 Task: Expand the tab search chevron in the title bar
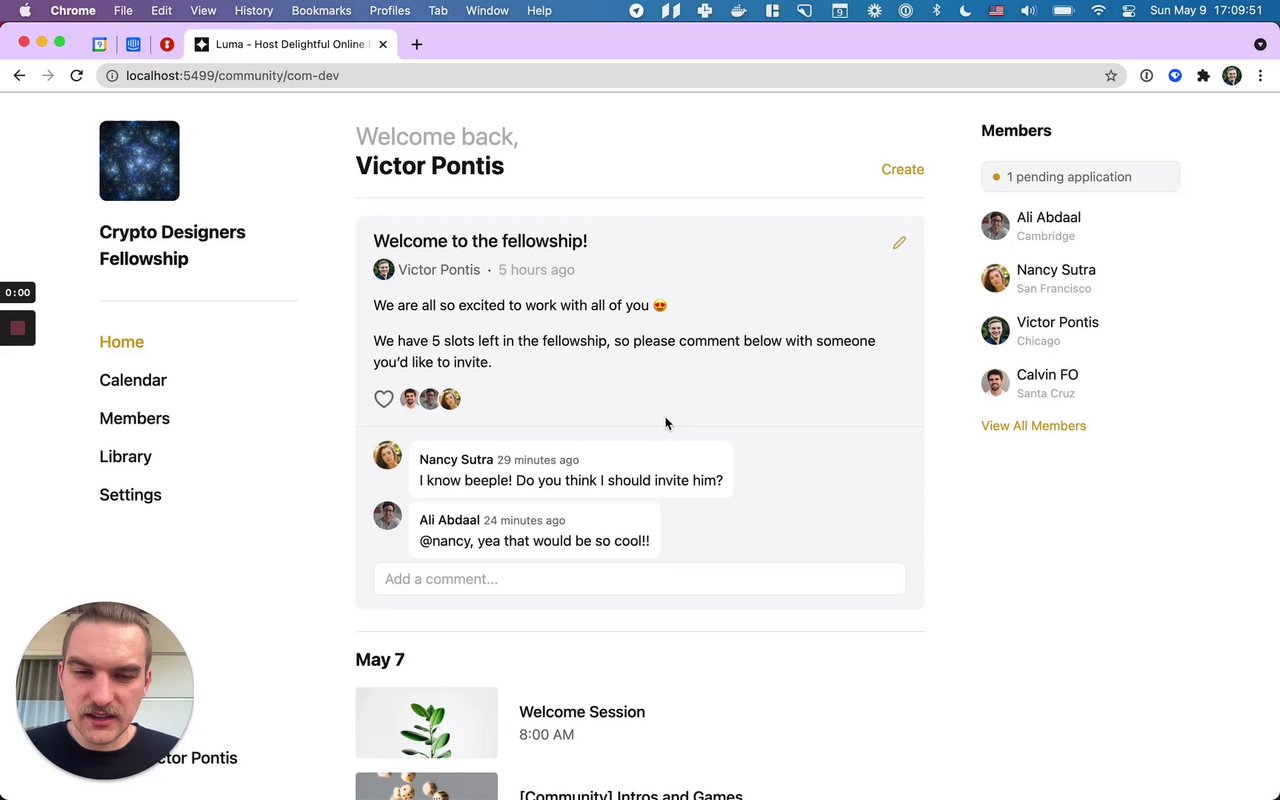click(x=1260, y=44)
